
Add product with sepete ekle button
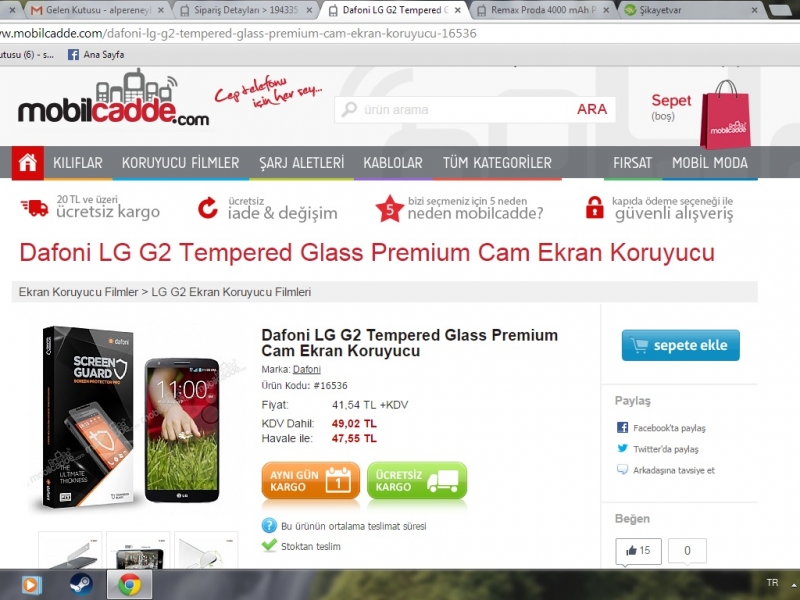681,345
